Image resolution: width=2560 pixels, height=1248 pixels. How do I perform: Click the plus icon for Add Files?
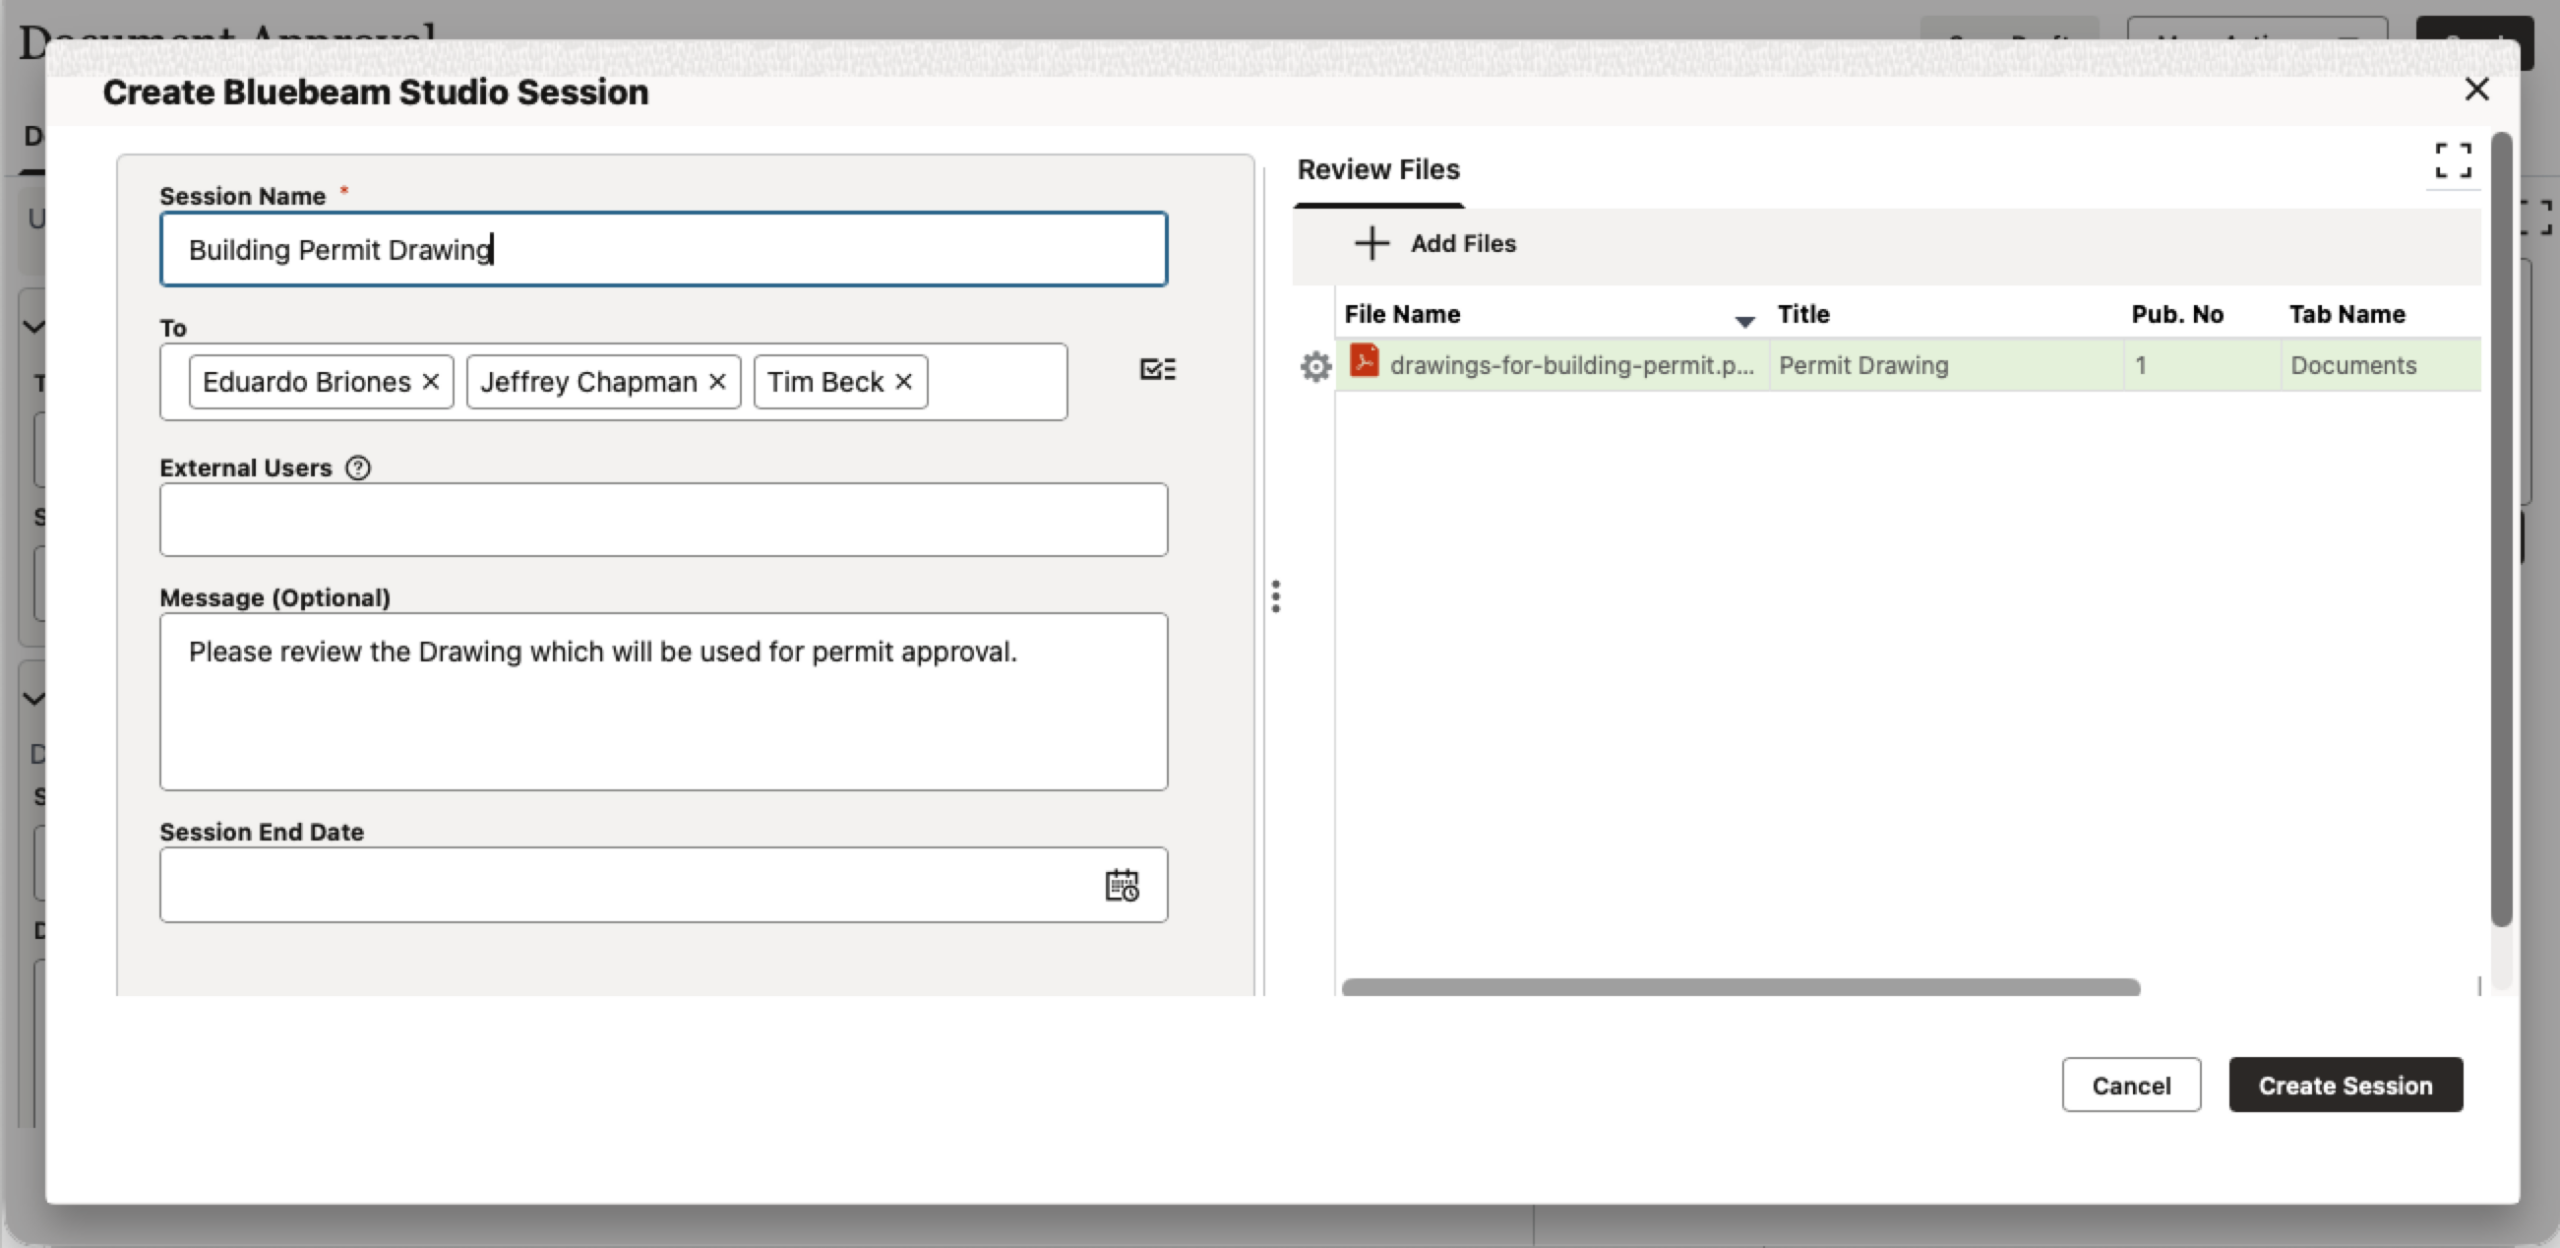pos(1372,243)
